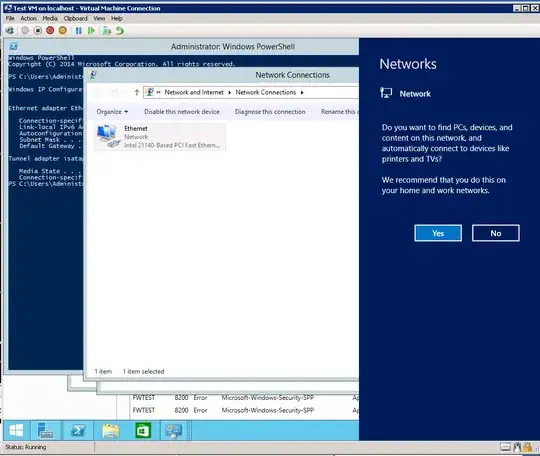Viewport: 540px width, 456px height.
Task: Click the Control Panel taskbar icon
Action: point(174,430)
